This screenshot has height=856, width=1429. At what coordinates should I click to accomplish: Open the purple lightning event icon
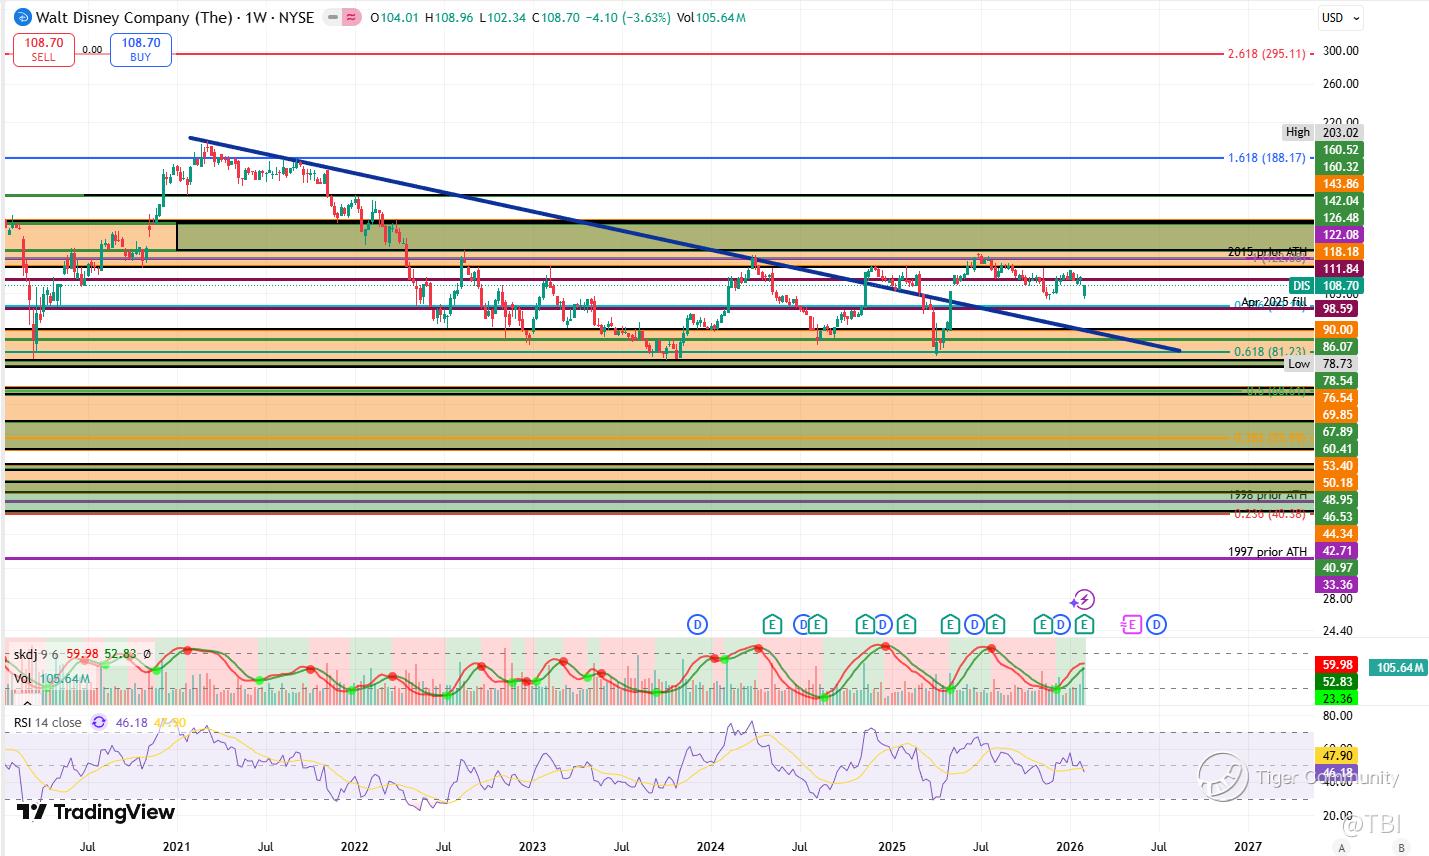1082,600
